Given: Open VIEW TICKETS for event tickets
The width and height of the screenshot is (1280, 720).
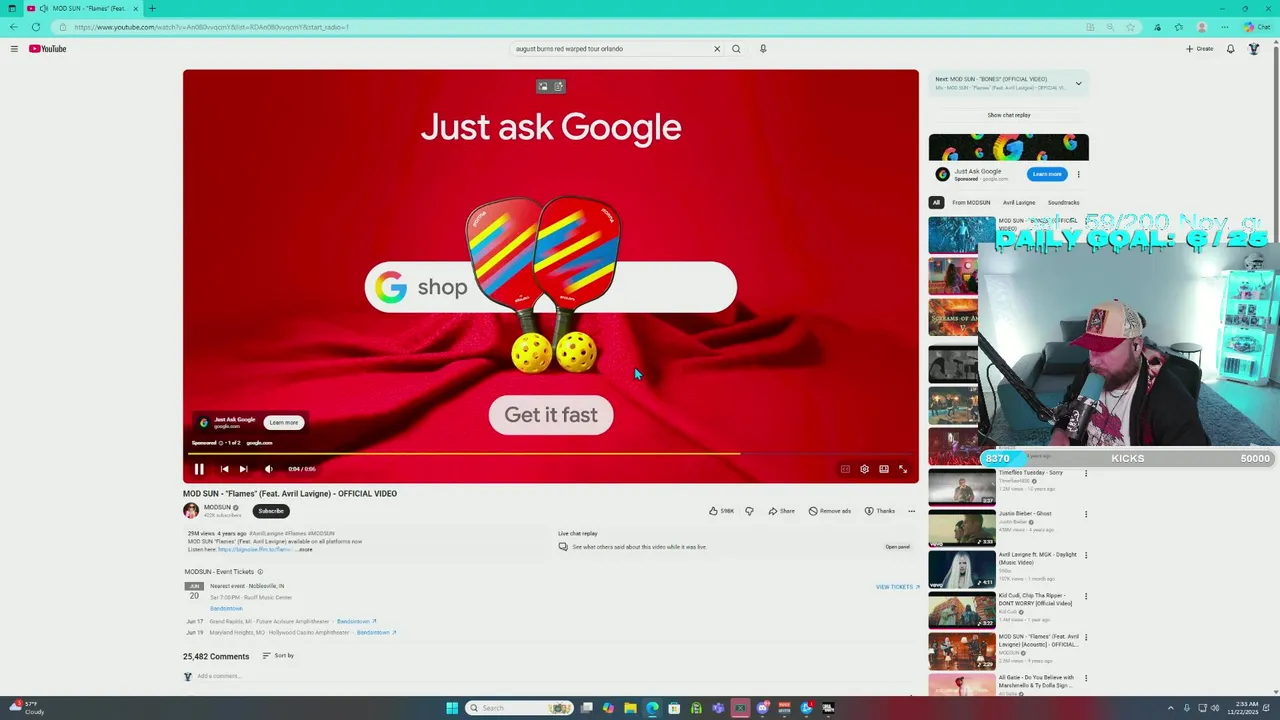Looking at the screenshot, I should pyautogui.click(x=897, y=587).
